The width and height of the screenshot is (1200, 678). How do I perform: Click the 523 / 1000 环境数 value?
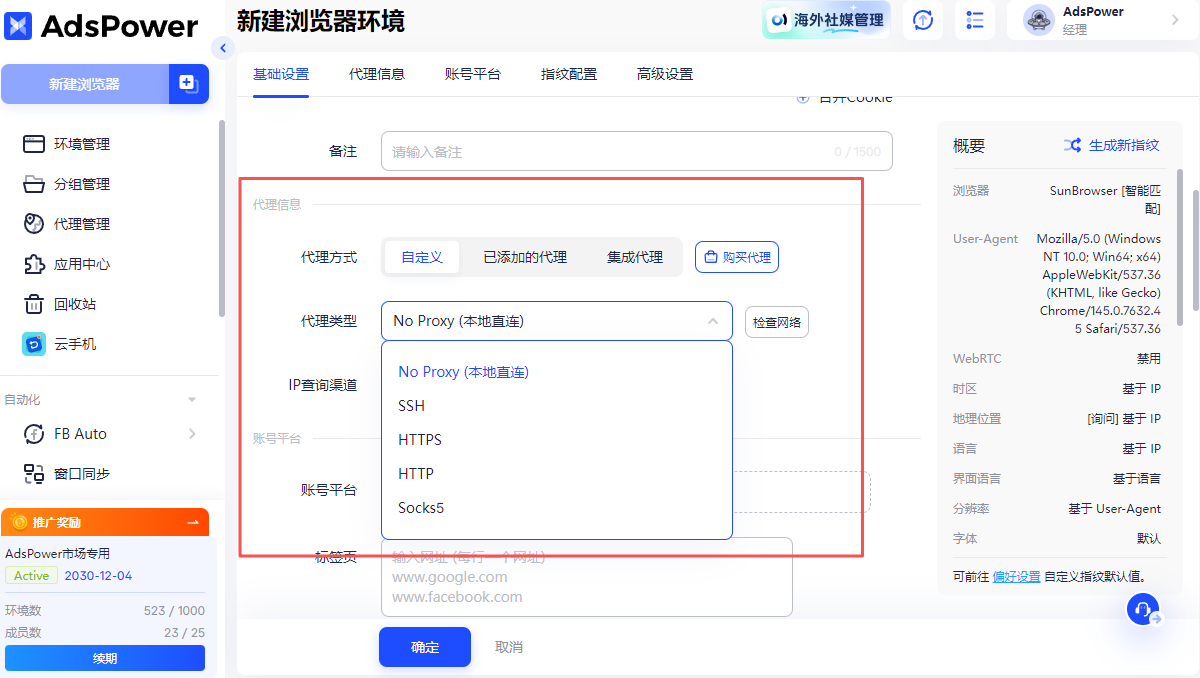pyautogui.click(x=174, y=610)
